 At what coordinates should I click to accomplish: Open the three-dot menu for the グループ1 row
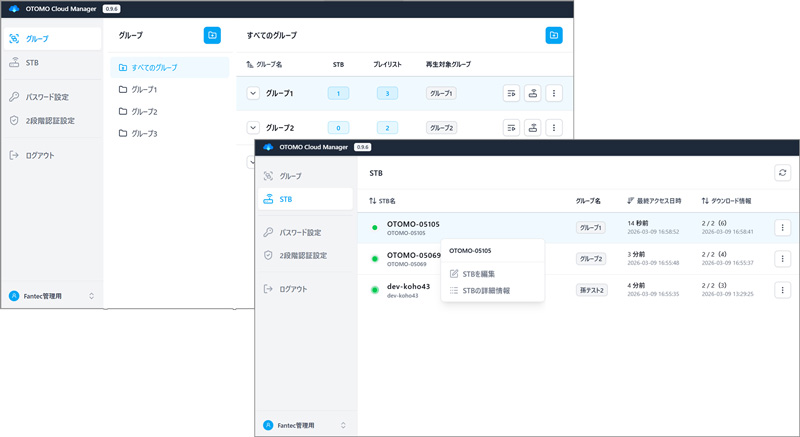pos(555,93)
